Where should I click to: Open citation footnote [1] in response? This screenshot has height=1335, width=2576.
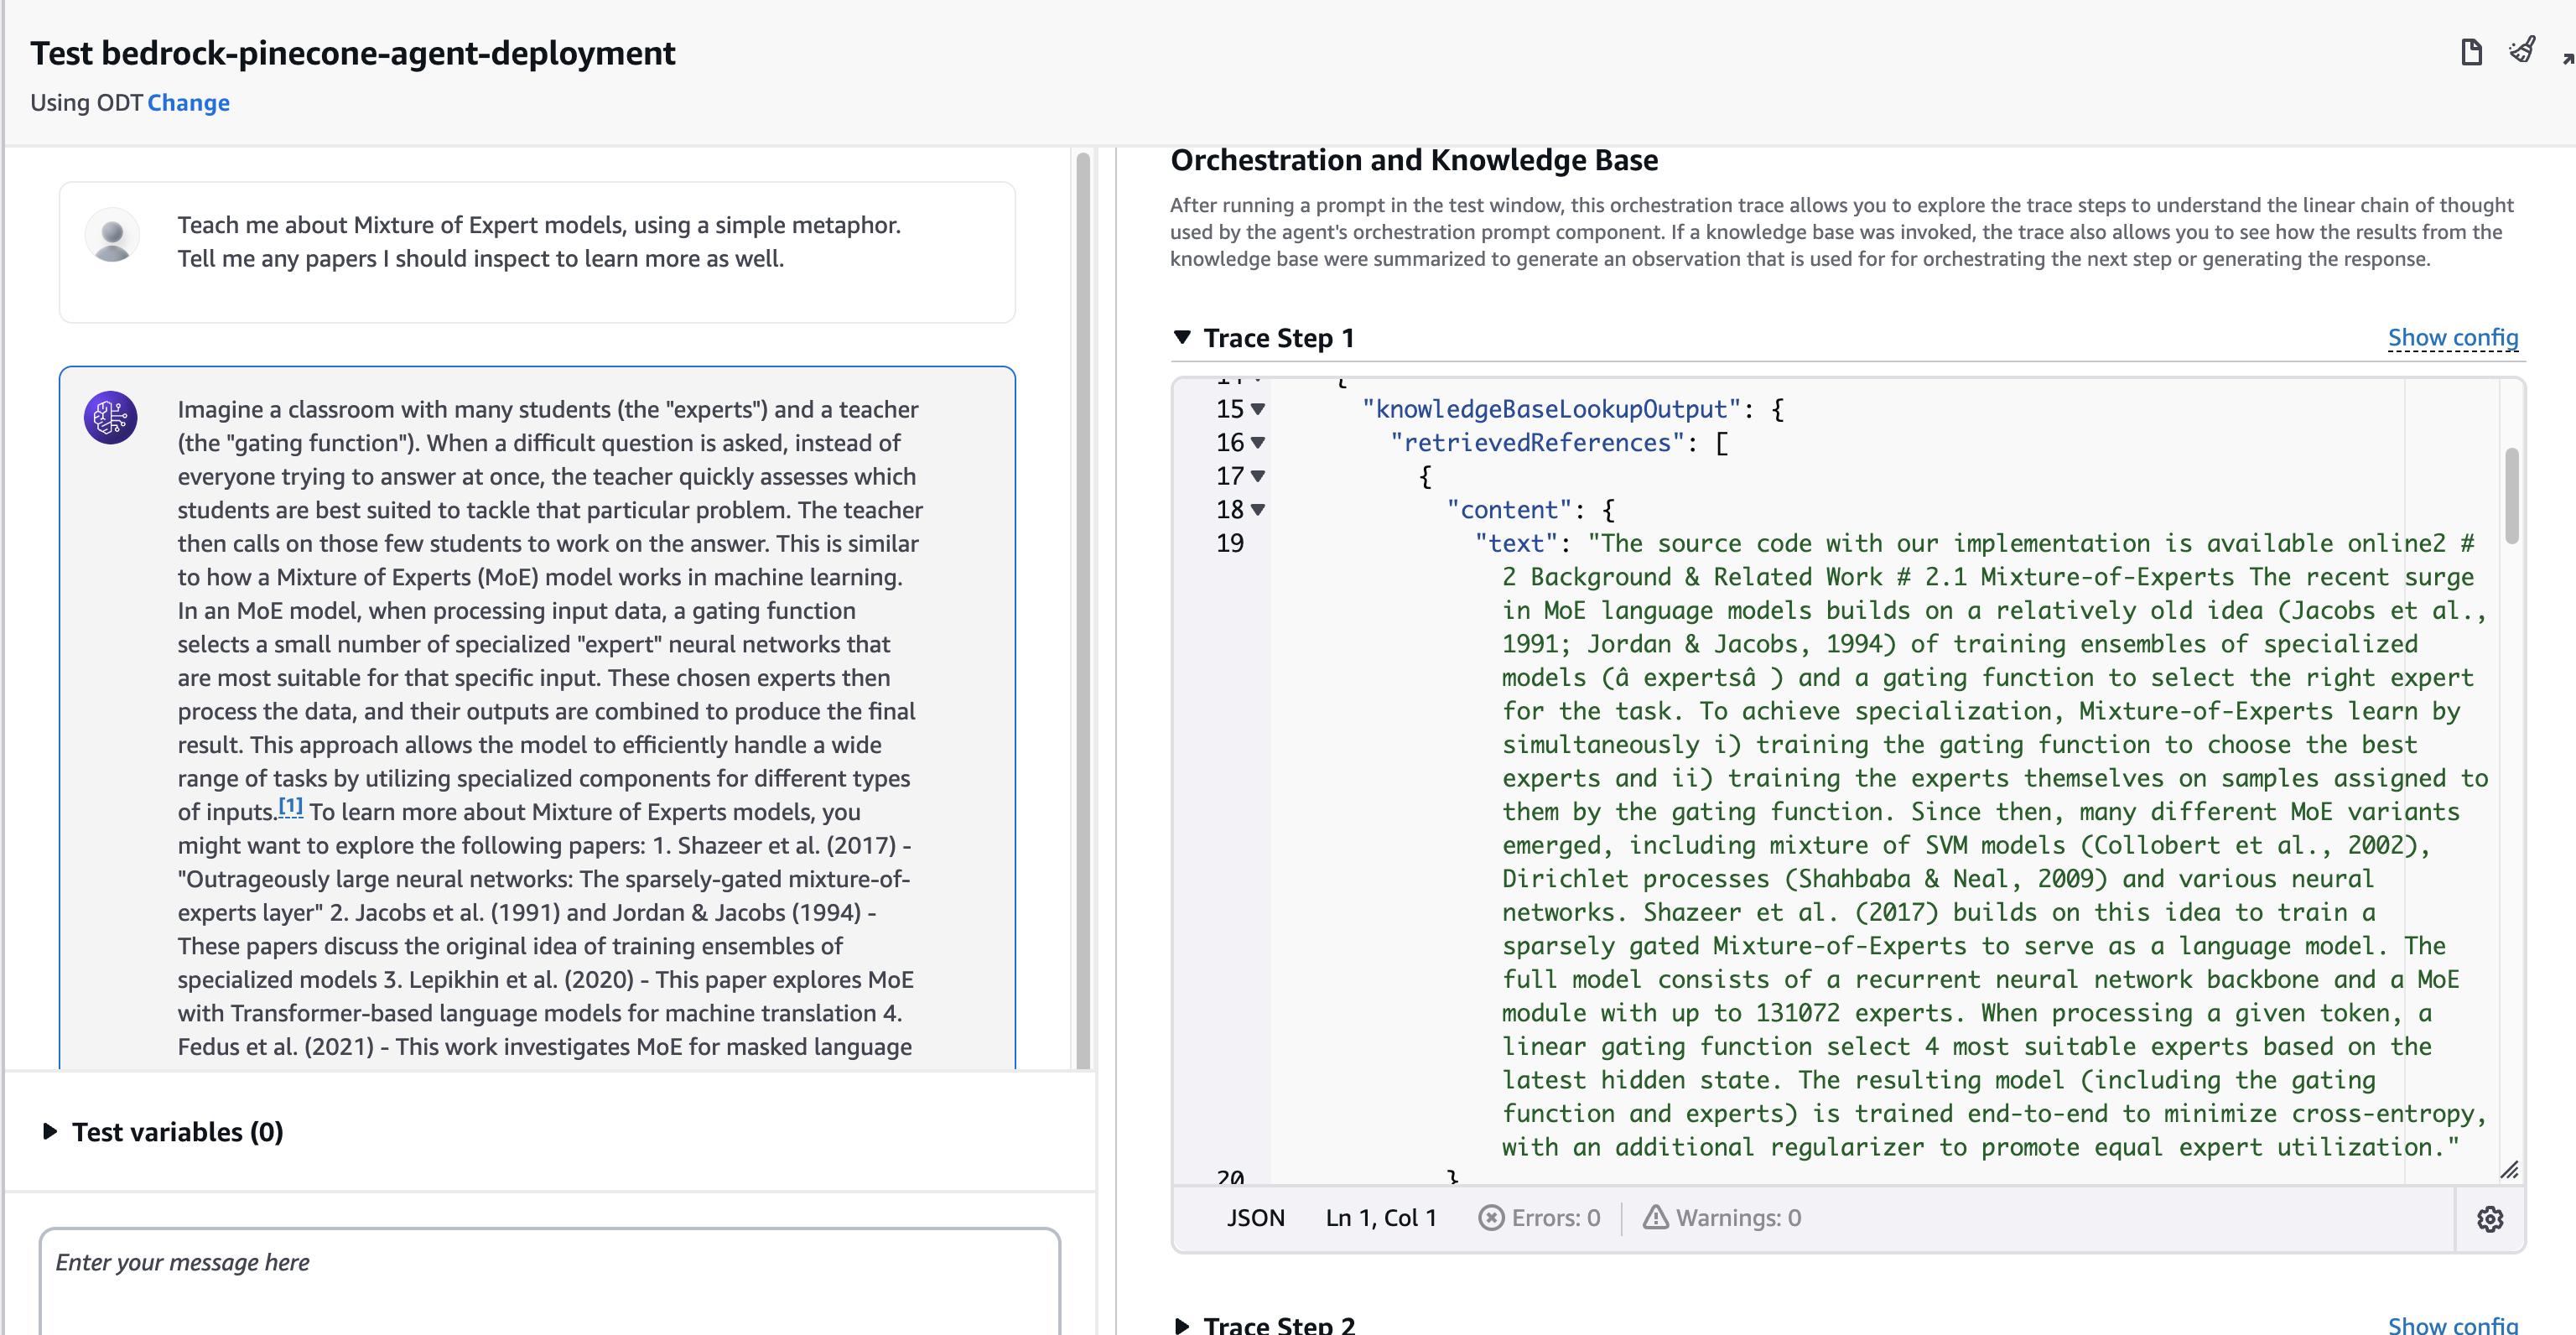click(290, 806)
